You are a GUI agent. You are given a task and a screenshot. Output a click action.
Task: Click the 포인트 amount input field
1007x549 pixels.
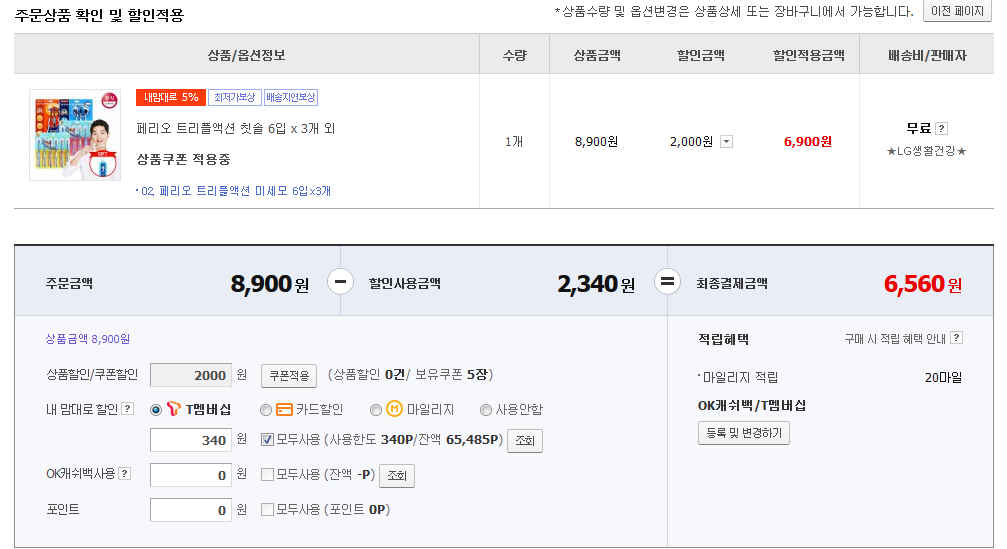(x=190, y=510)
